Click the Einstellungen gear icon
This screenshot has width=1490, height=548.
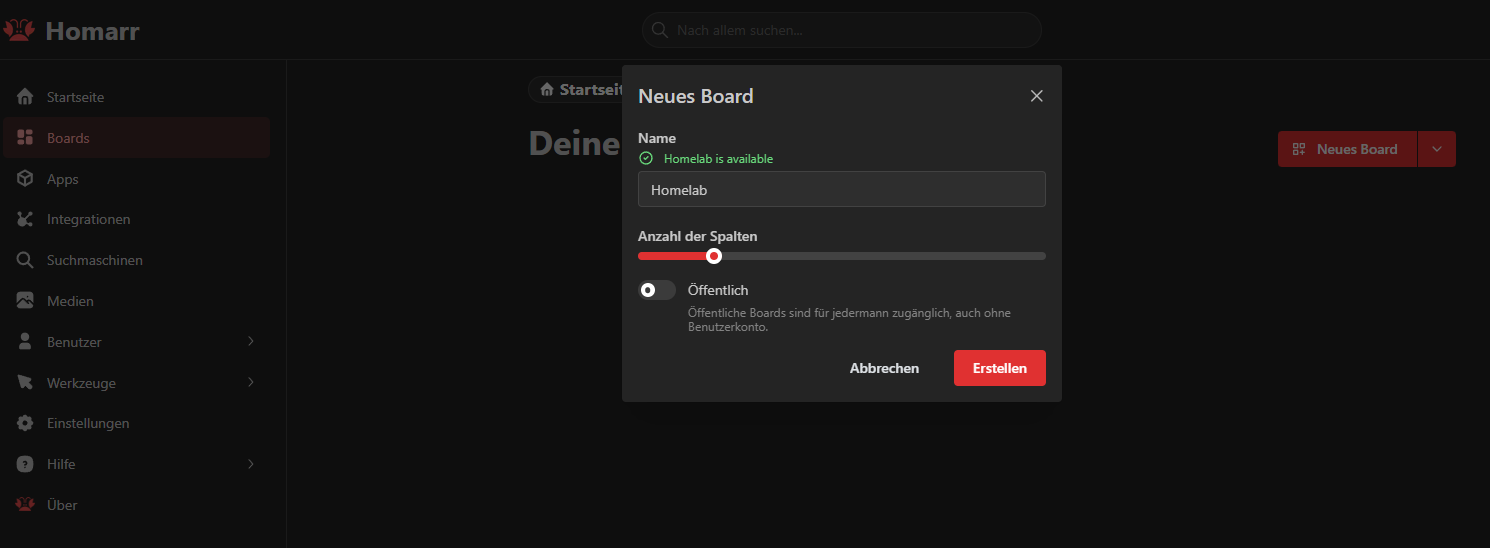(26, 423)
